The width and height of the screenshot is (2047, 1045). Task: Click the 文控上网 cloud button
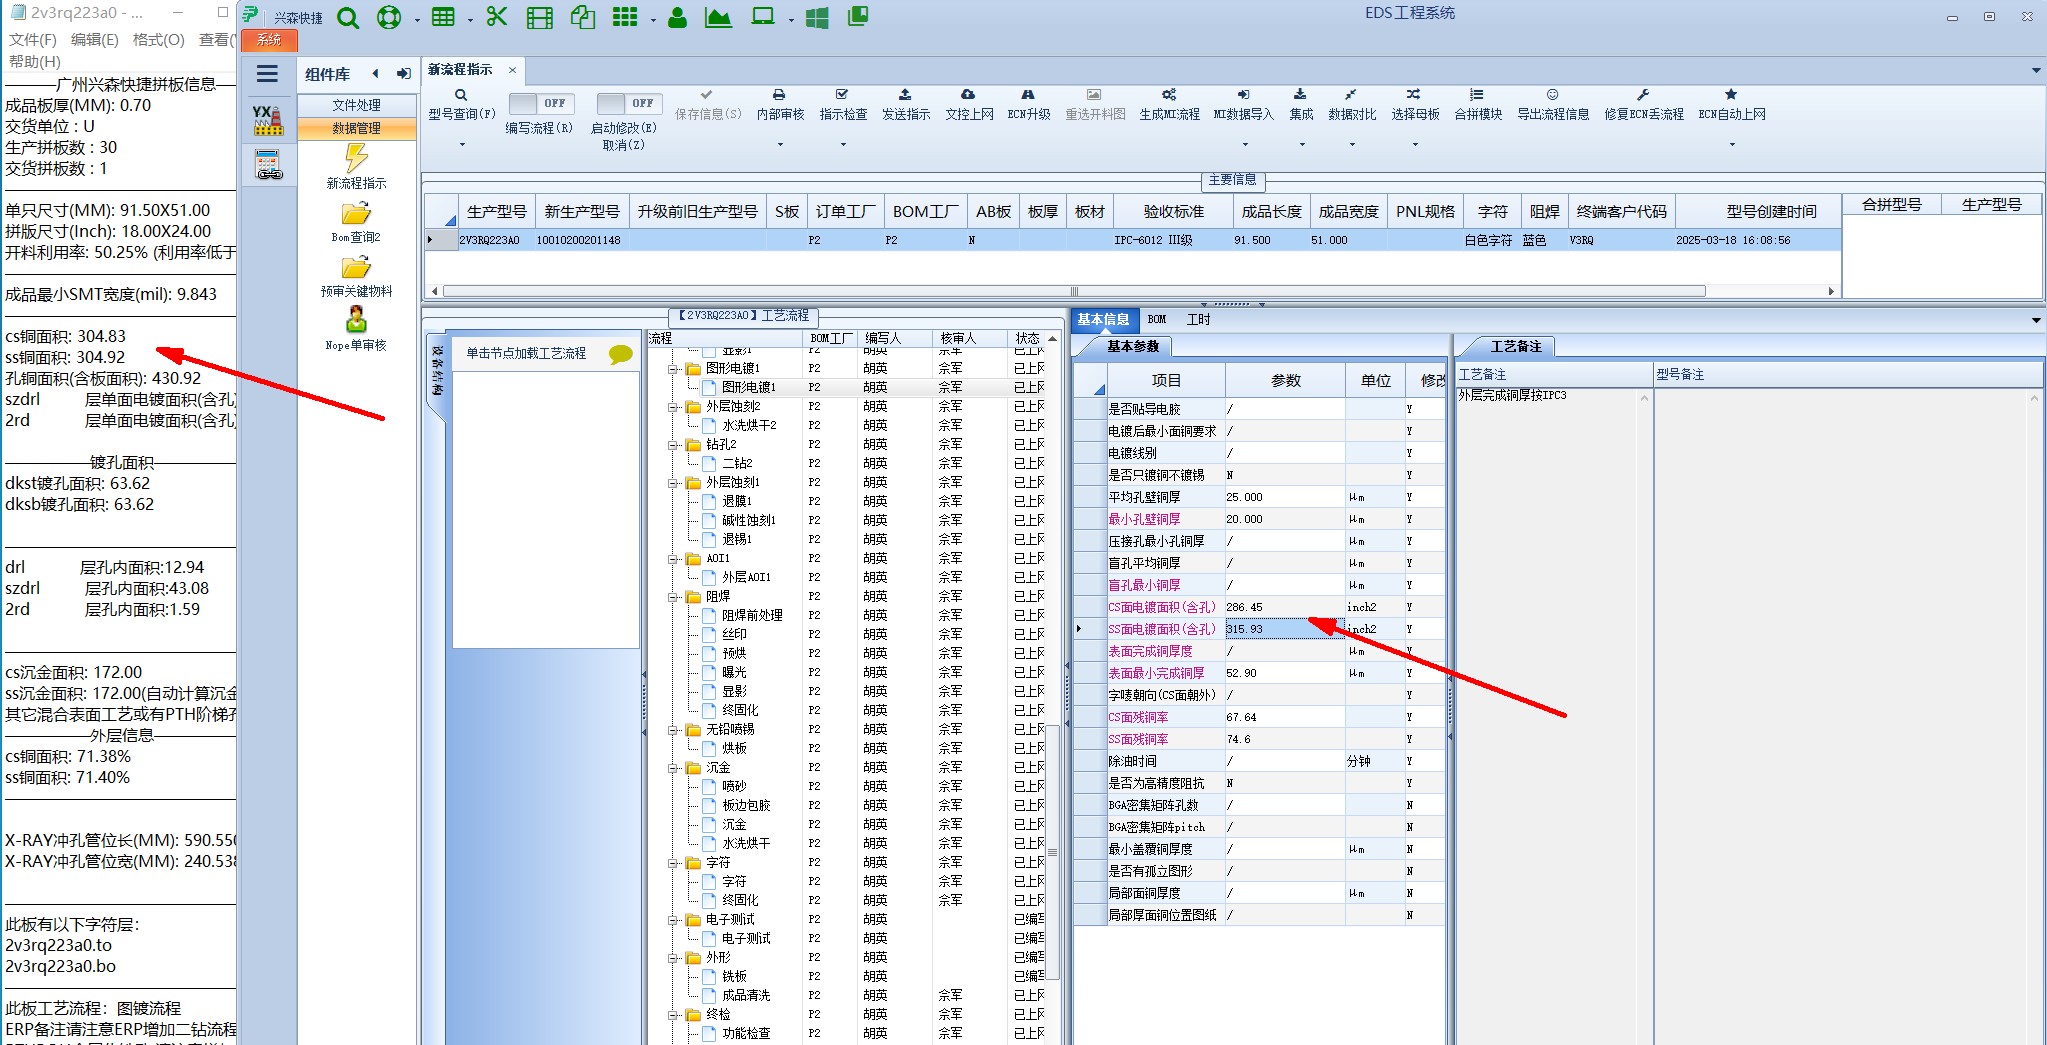click(969, 105)
